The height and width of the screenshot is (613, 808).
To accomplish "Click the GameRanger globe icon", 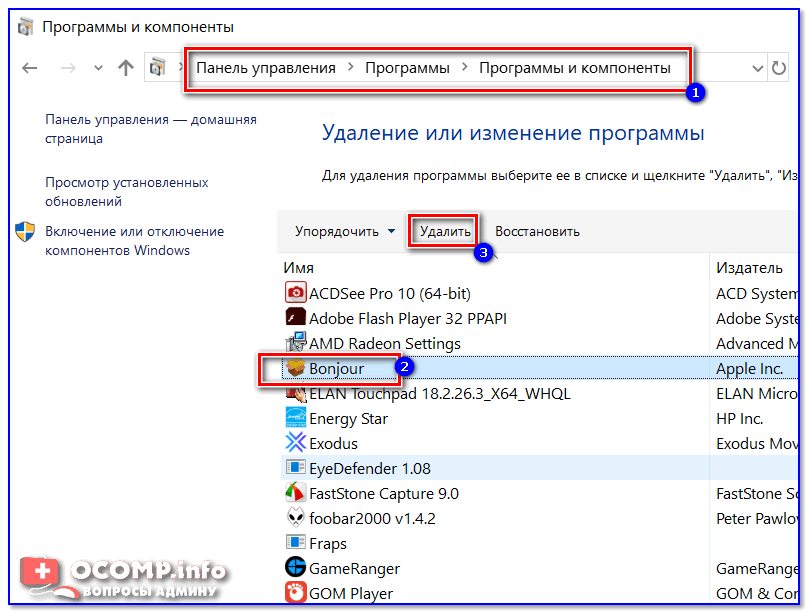I will tap(296, 567).
